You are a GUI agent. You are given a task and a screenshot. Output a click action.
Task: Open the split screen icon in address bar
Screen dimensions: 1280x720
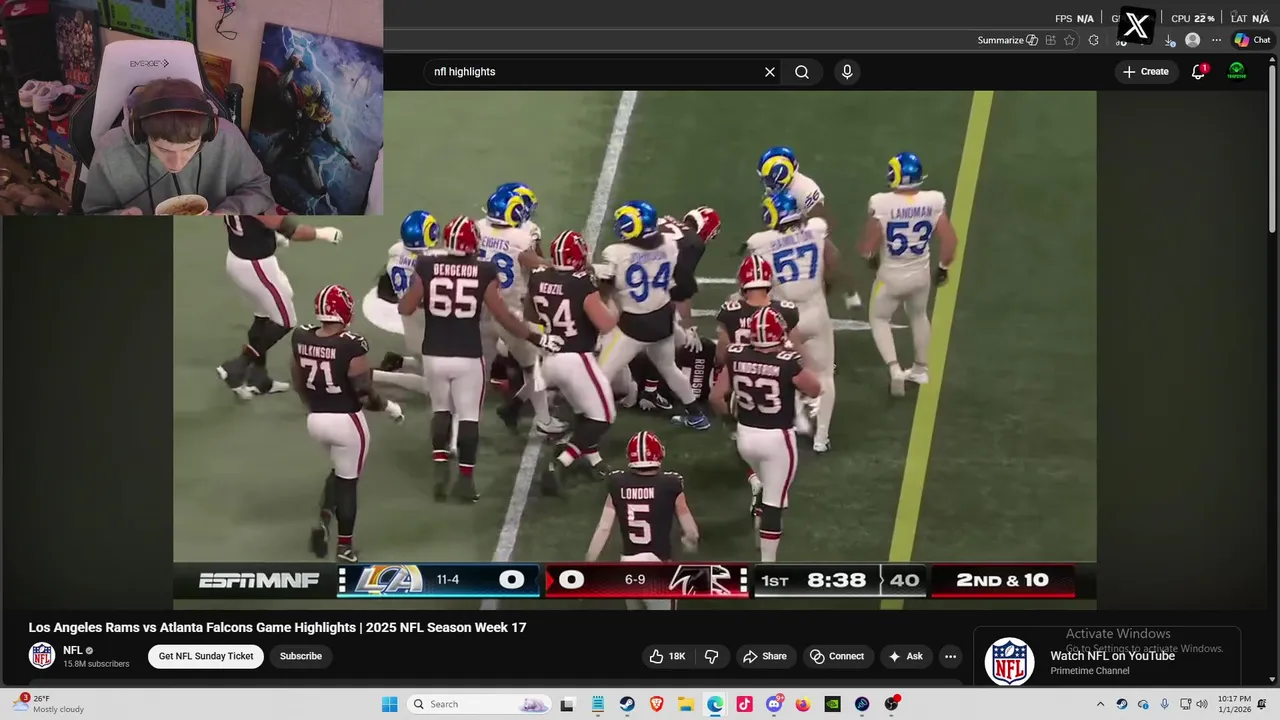click(1051, 40)
